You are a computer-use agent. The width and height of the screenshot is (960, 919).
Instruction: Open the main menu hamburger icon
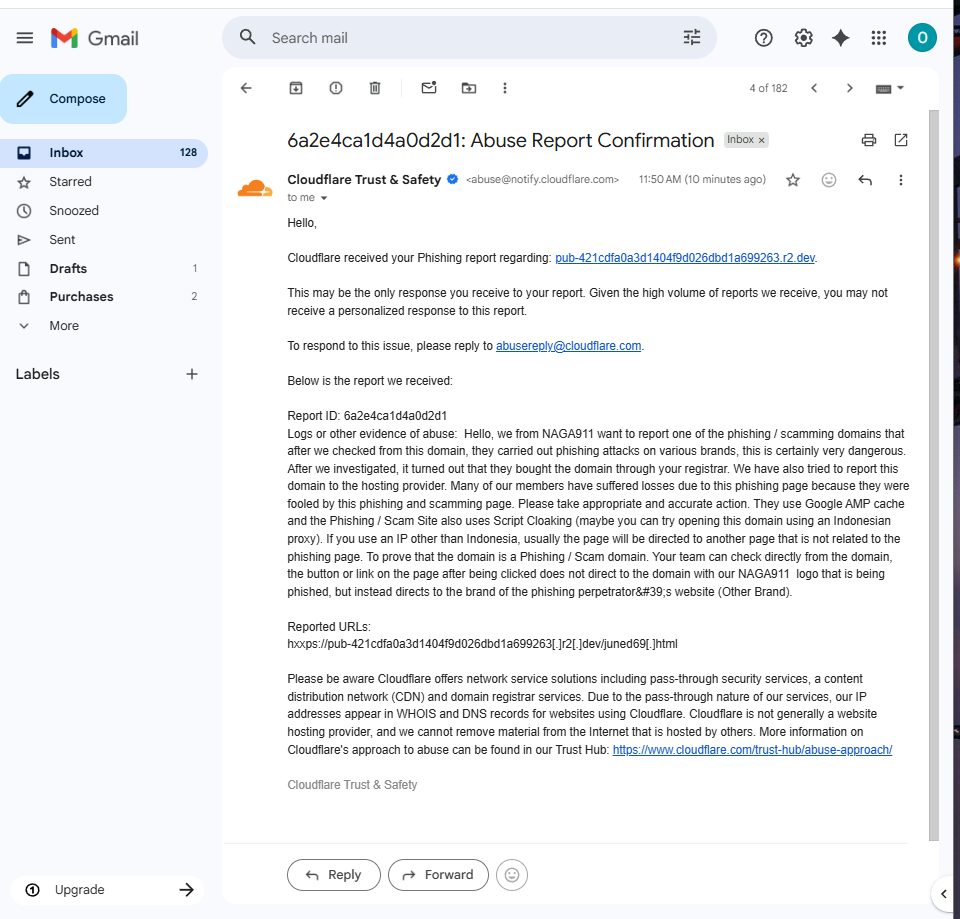coord(24,38)
